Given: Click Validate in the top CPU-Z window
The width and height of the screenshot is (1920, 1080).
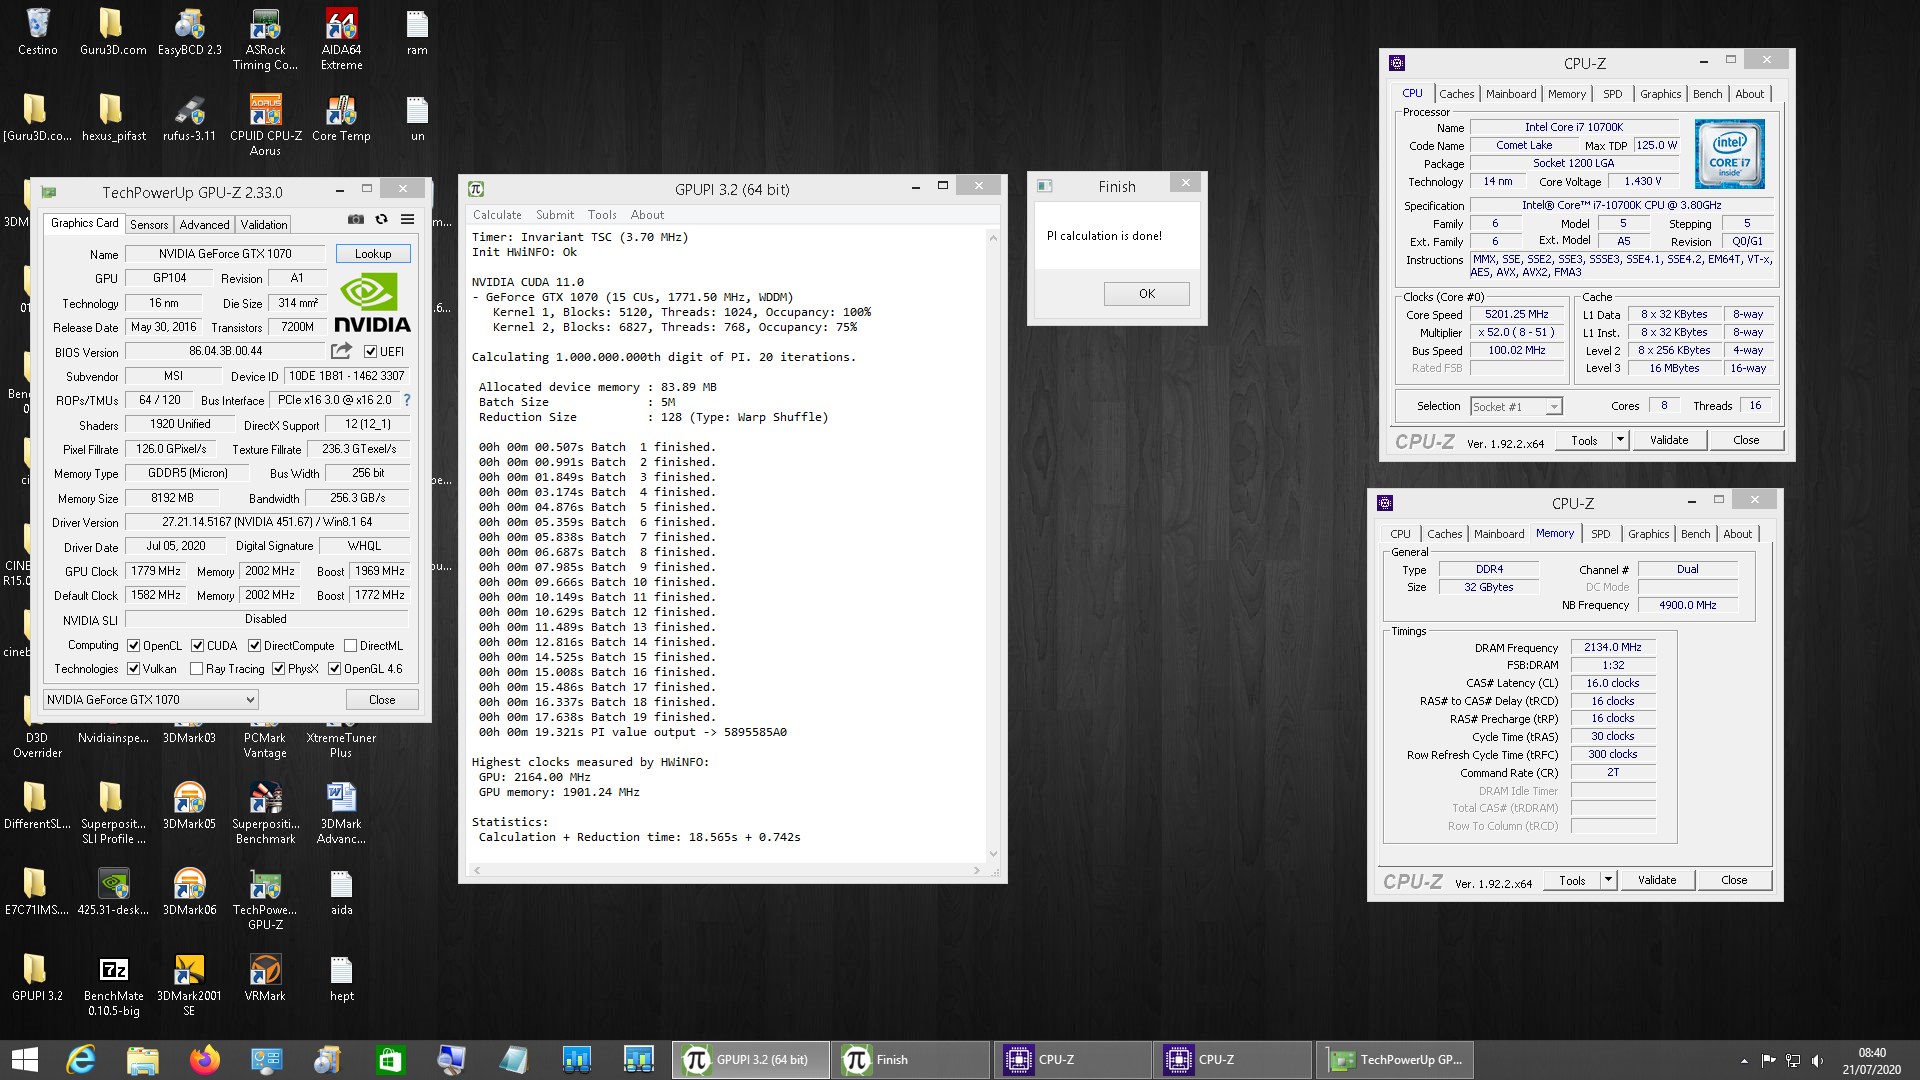Looking at the screenshot, I should coord(1668,440).
